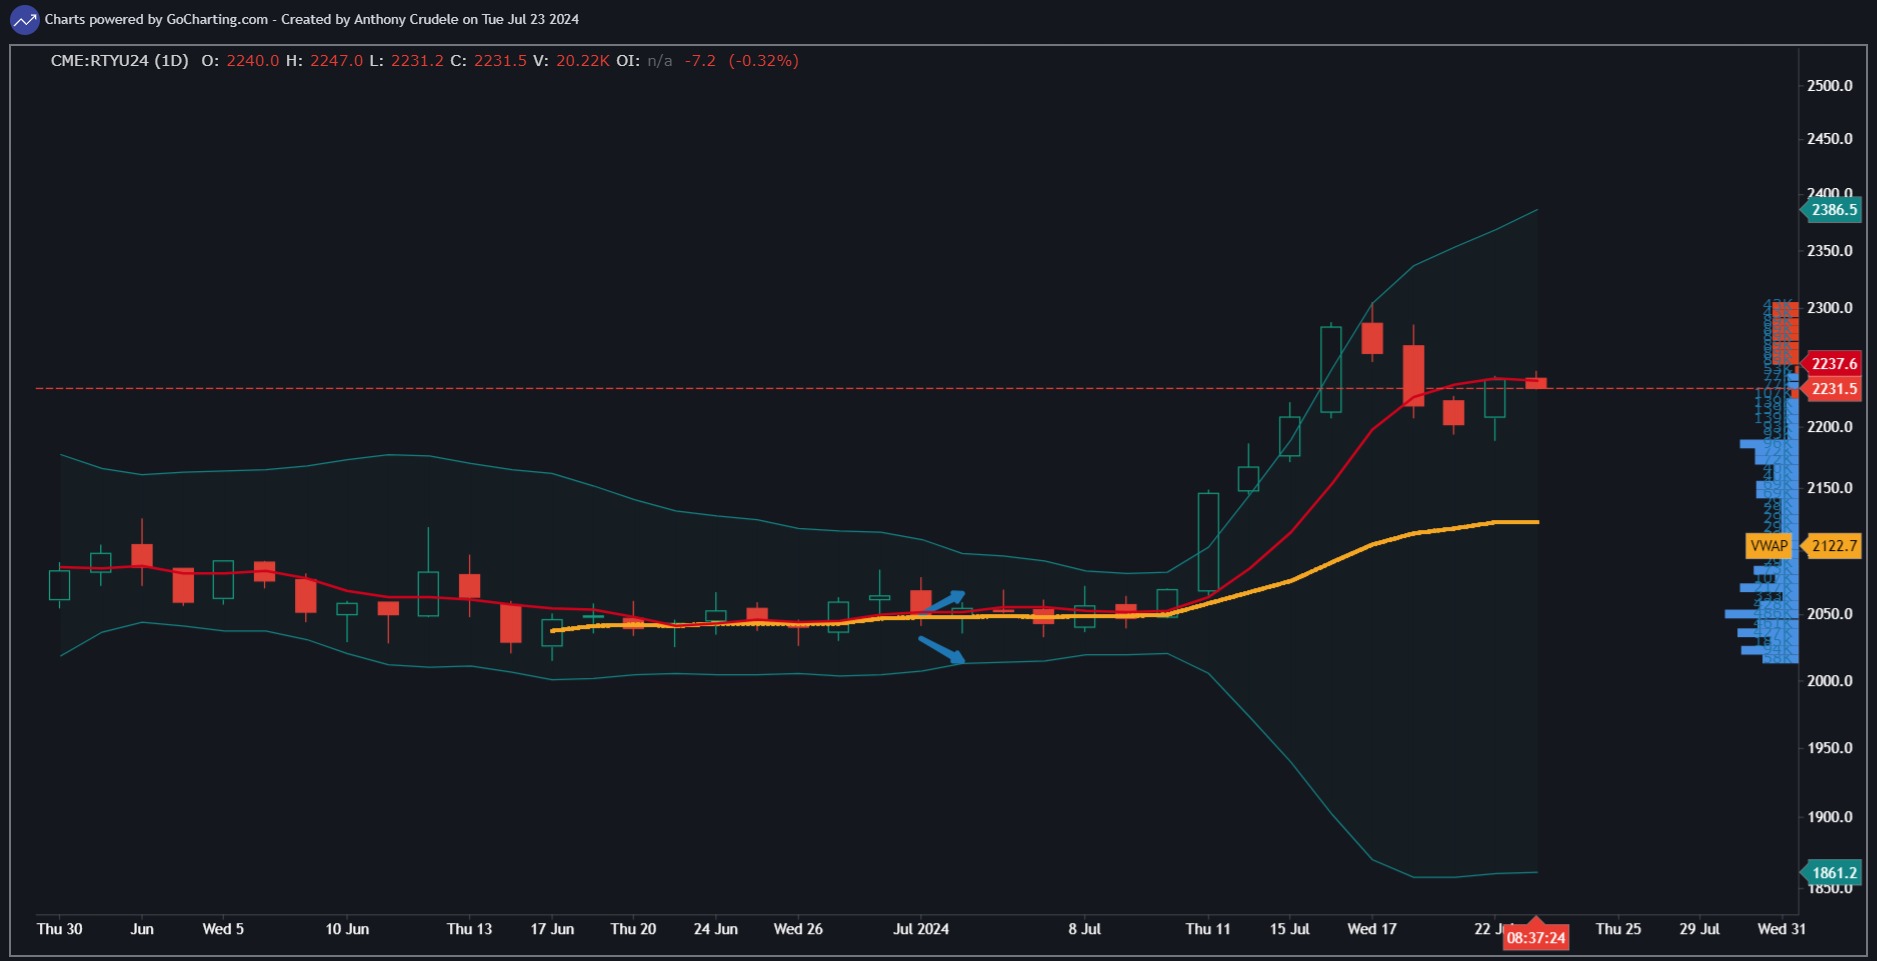
Task: Click the 2000.0 price axis label
Action: point(1830,681)
